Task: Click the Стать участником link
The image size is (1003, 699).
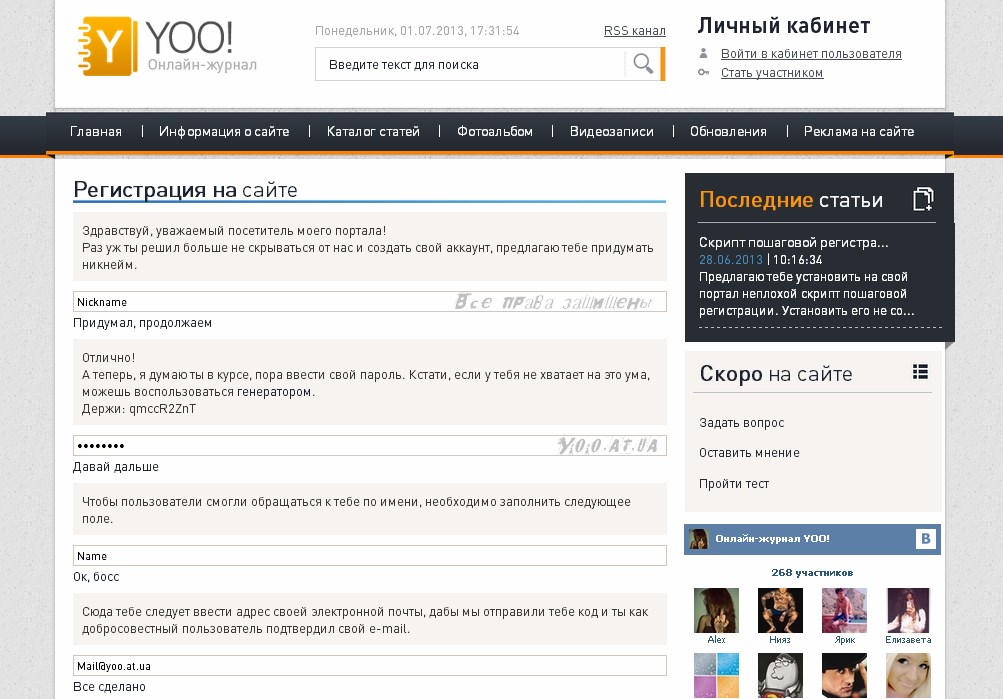Action: (x=772, y=73)
